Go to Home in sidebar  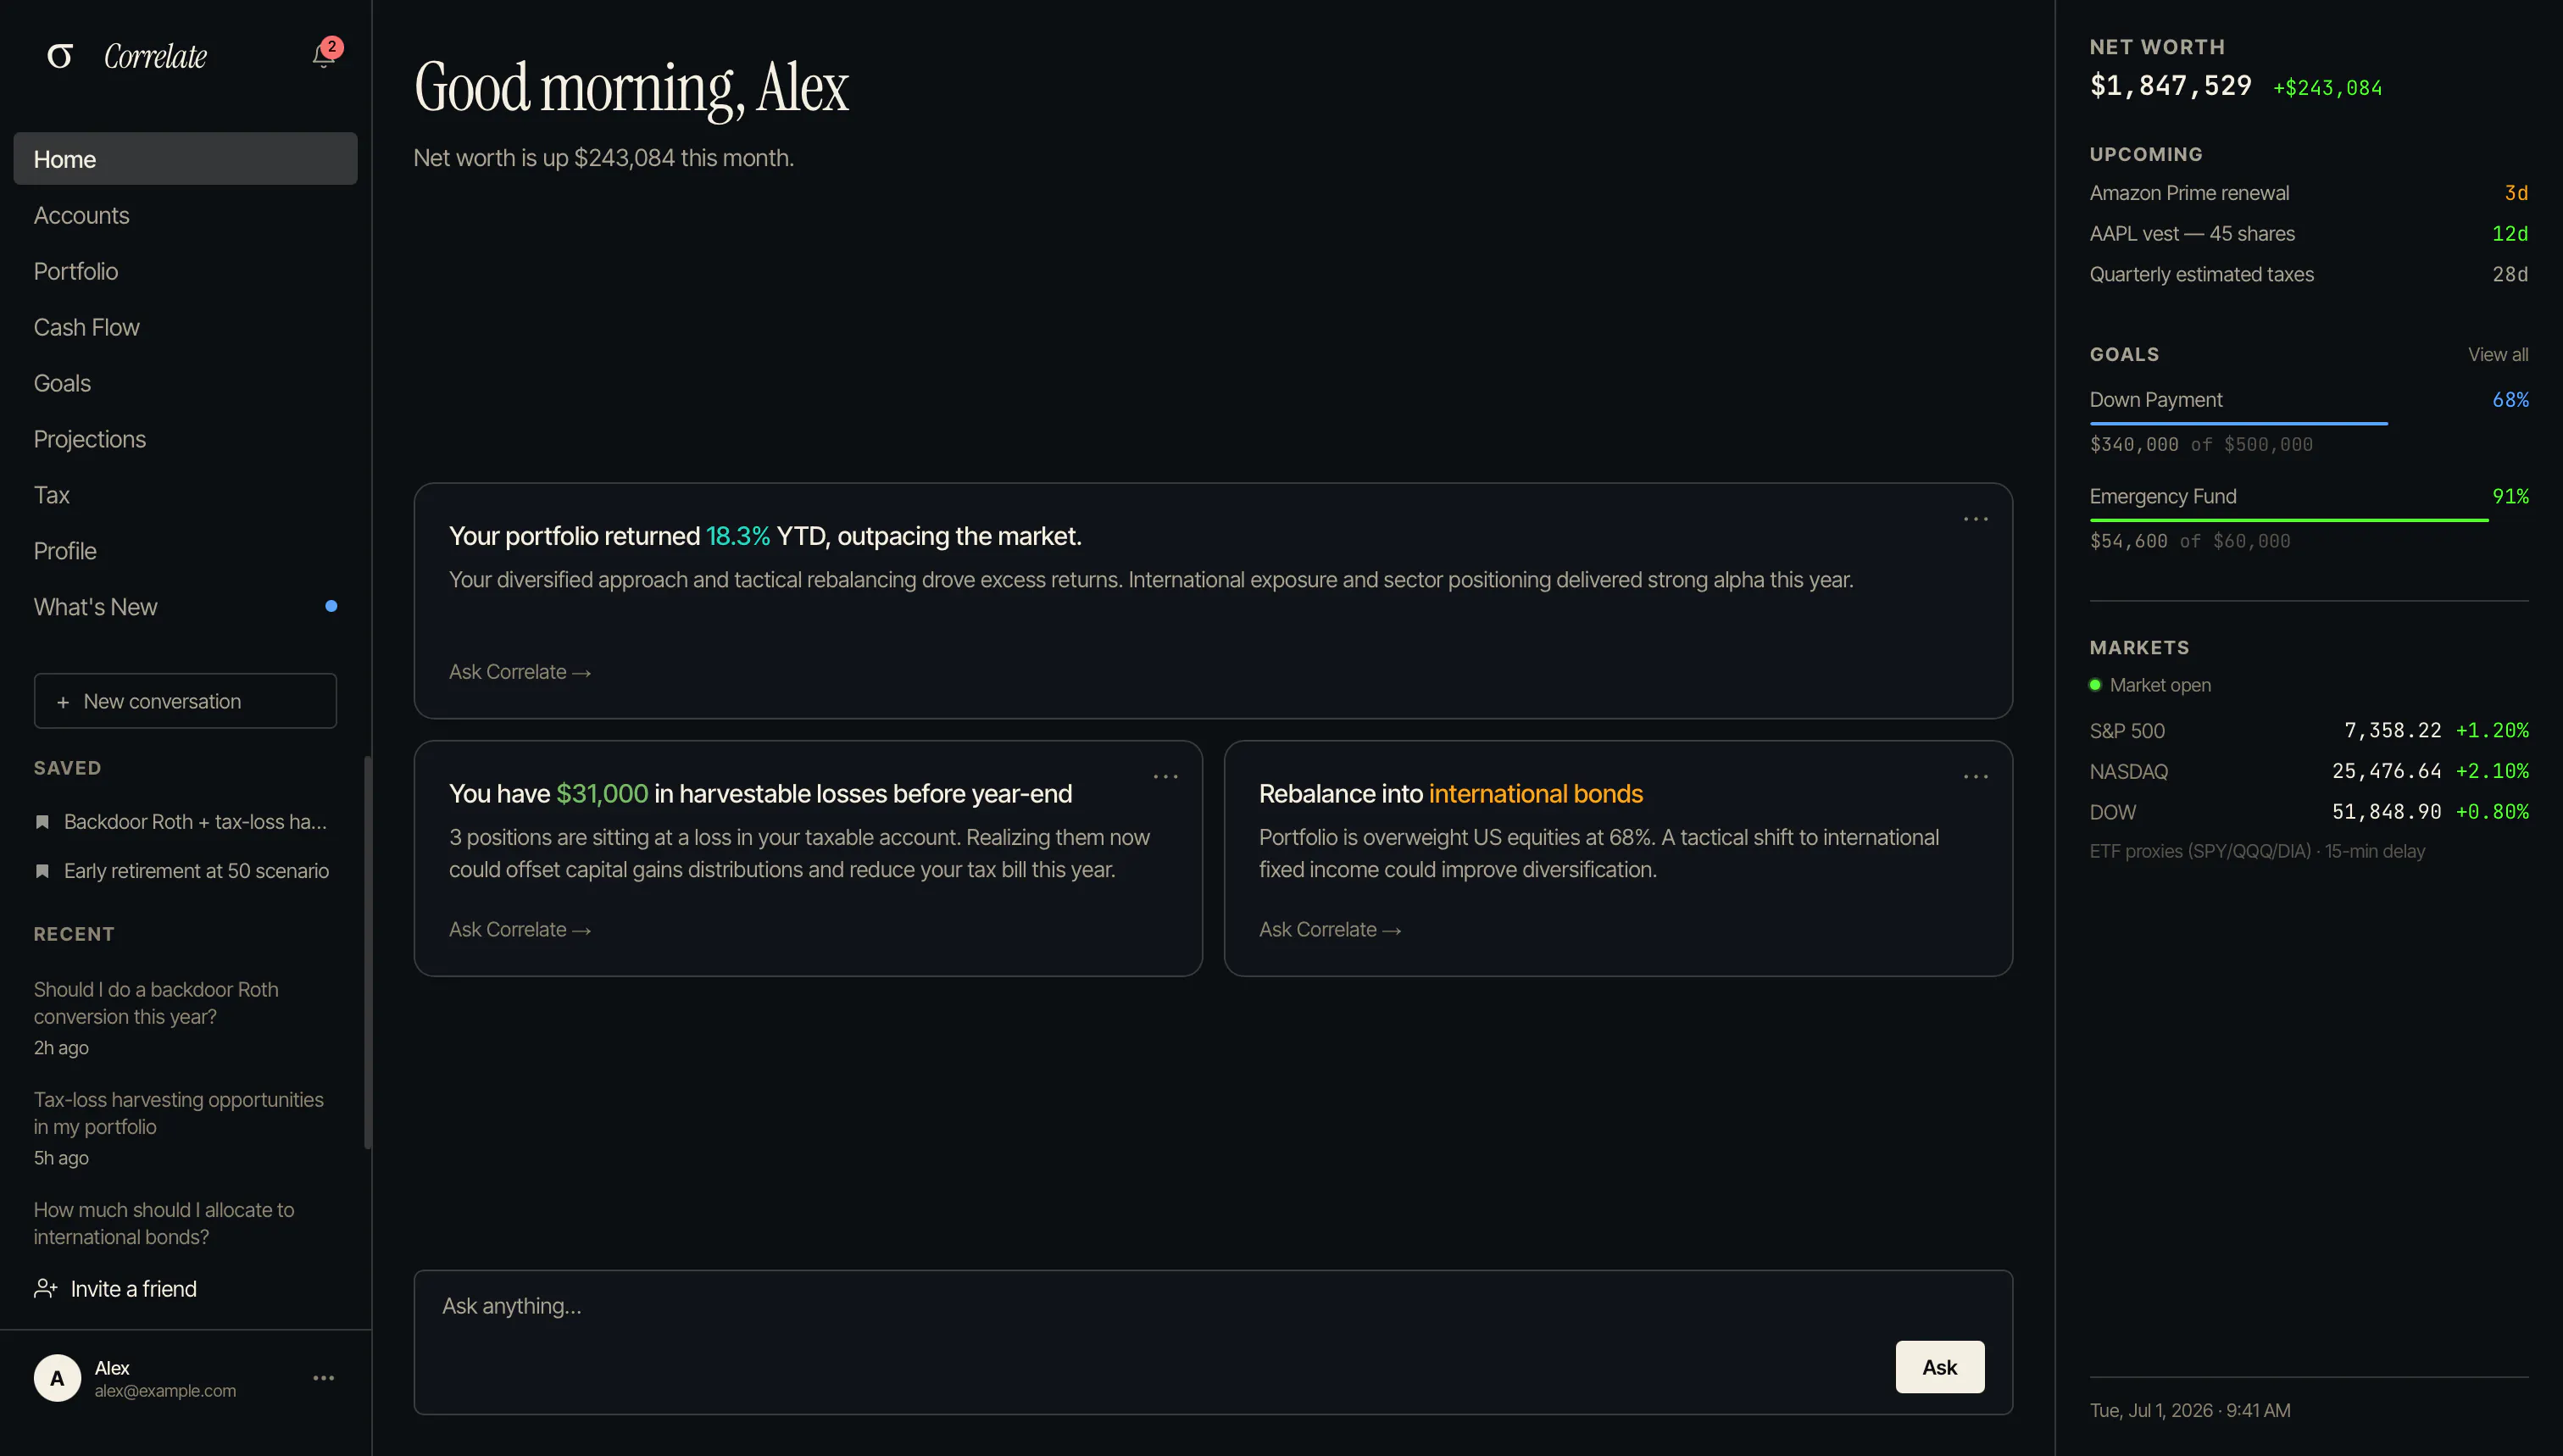click(x=185, y=159)
